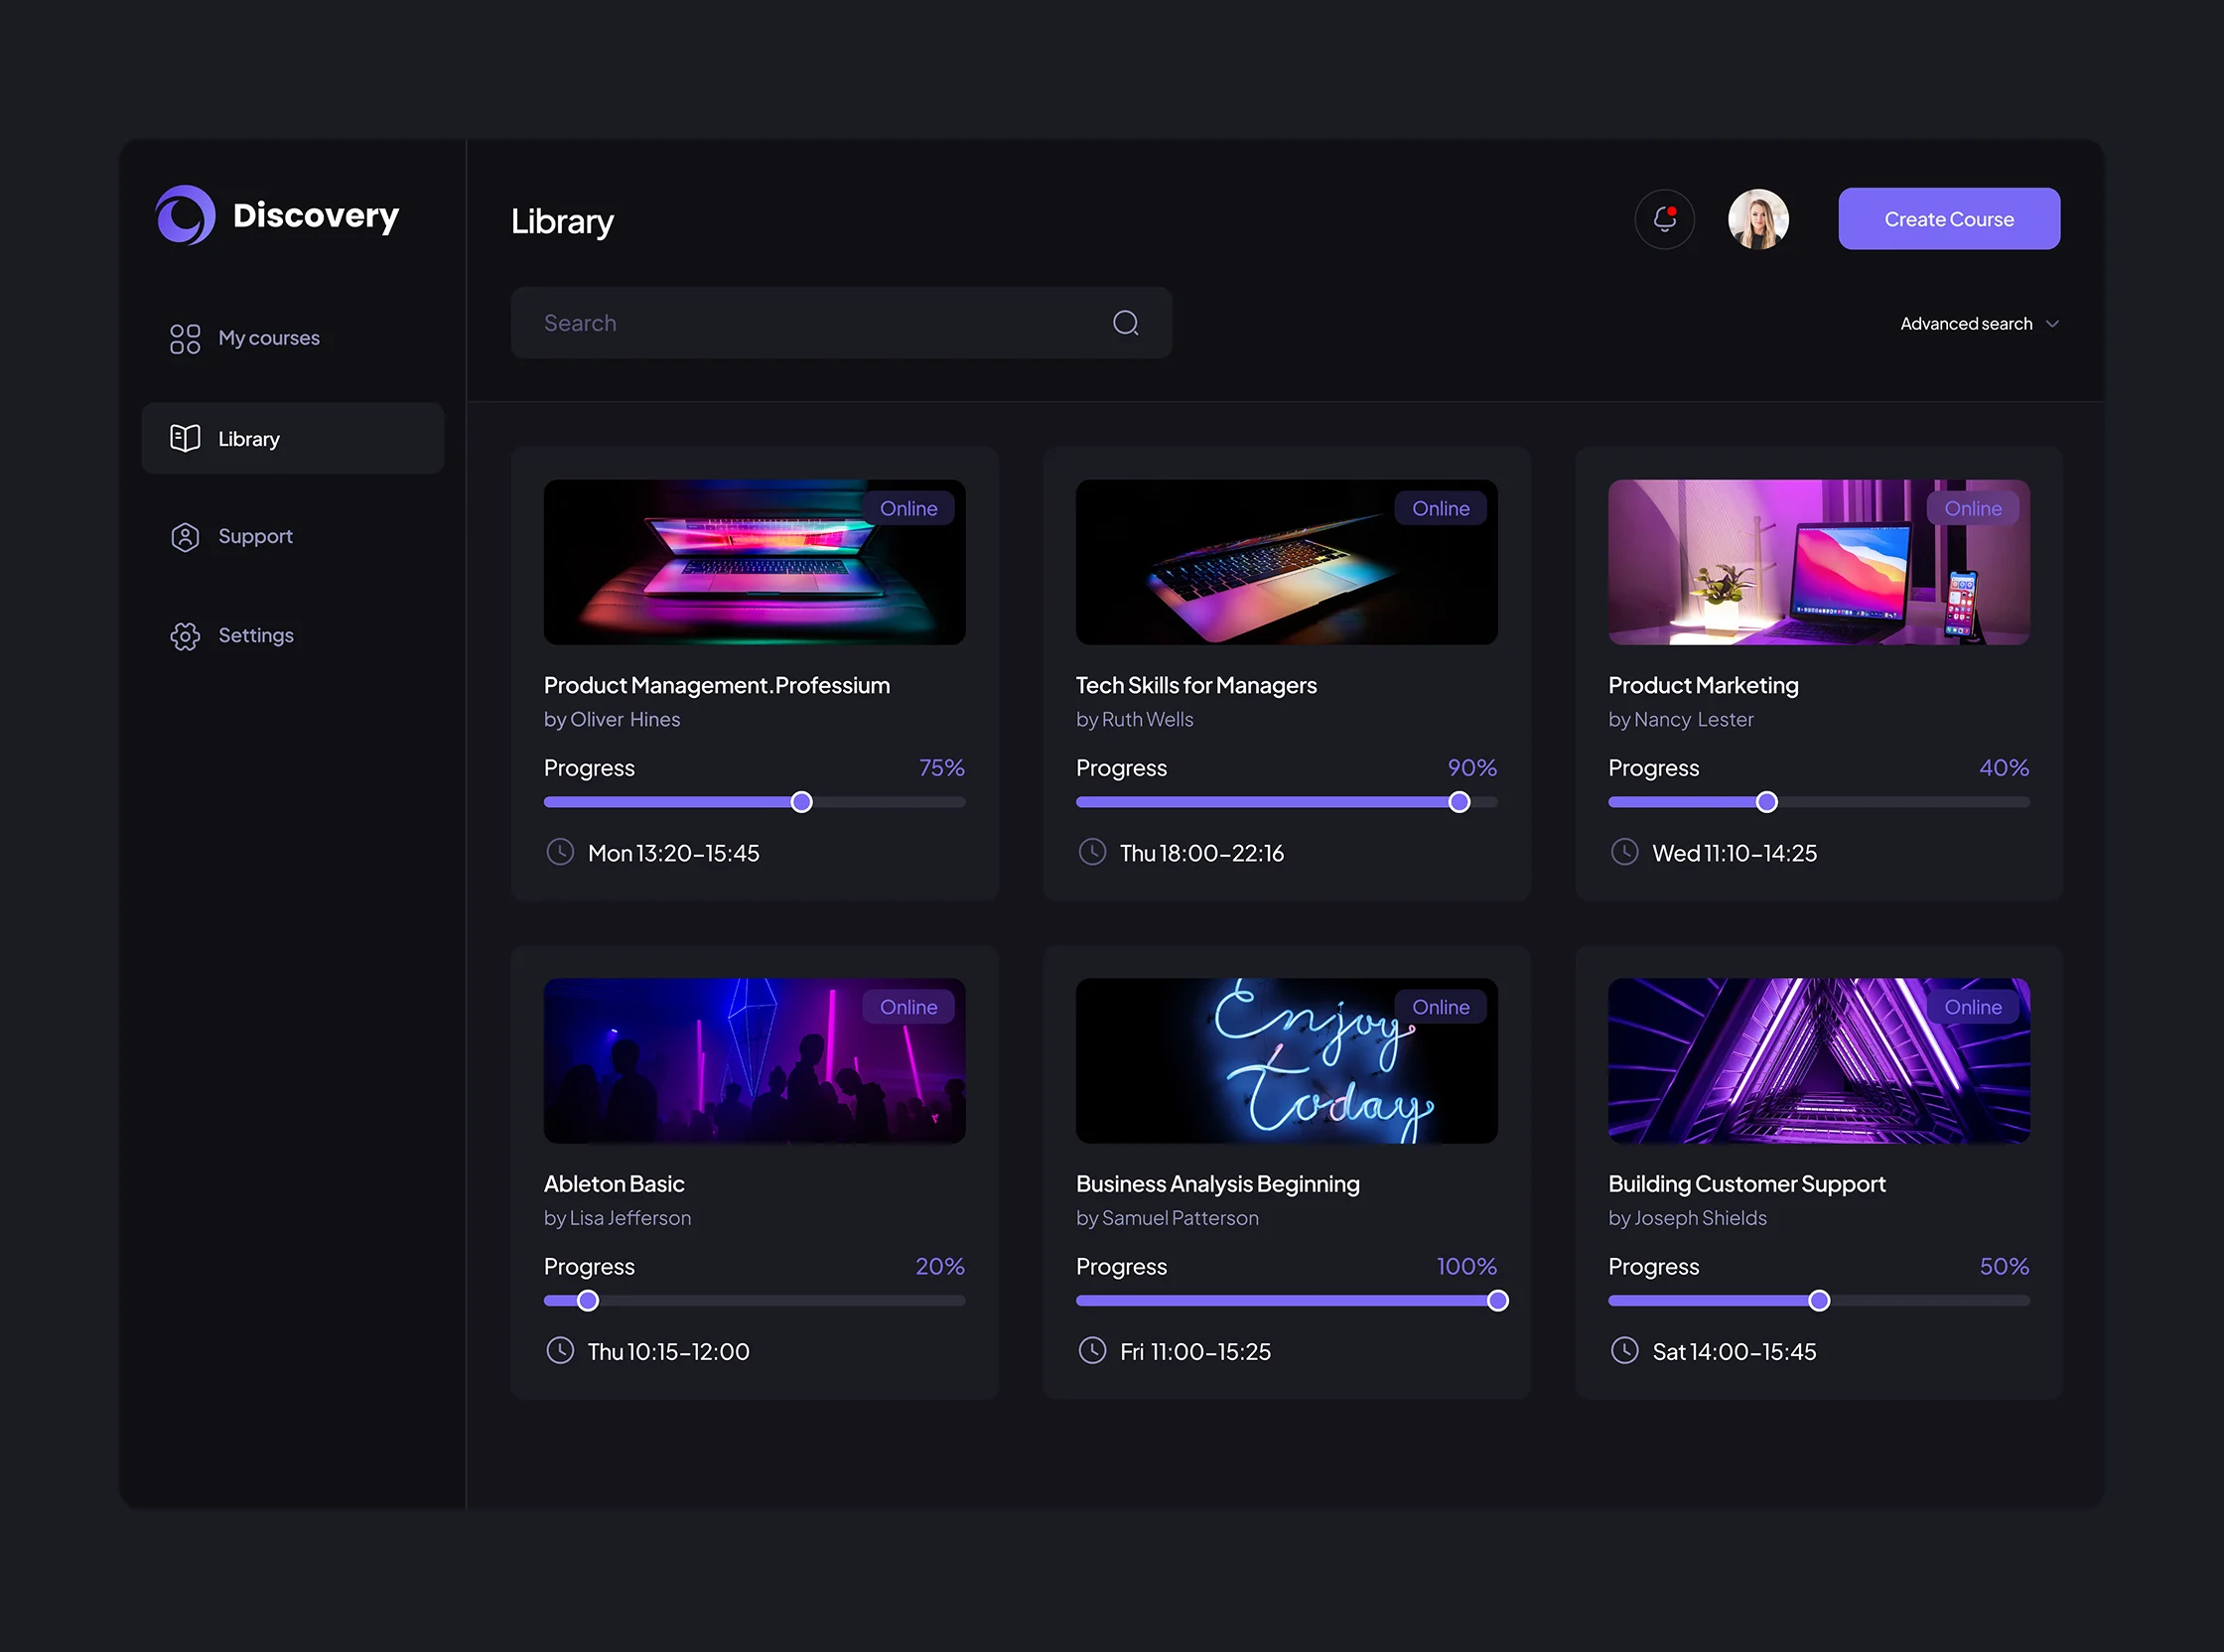Click the Library page heading
Screen dimensions: 2224x1652
click(x=562, y=222)
